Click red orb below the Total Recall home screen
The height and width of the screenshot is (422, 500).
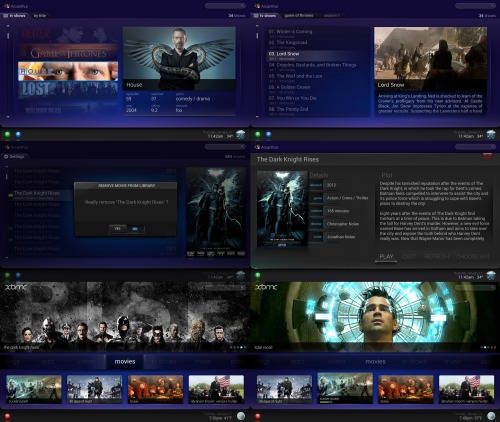coord(258,416)
